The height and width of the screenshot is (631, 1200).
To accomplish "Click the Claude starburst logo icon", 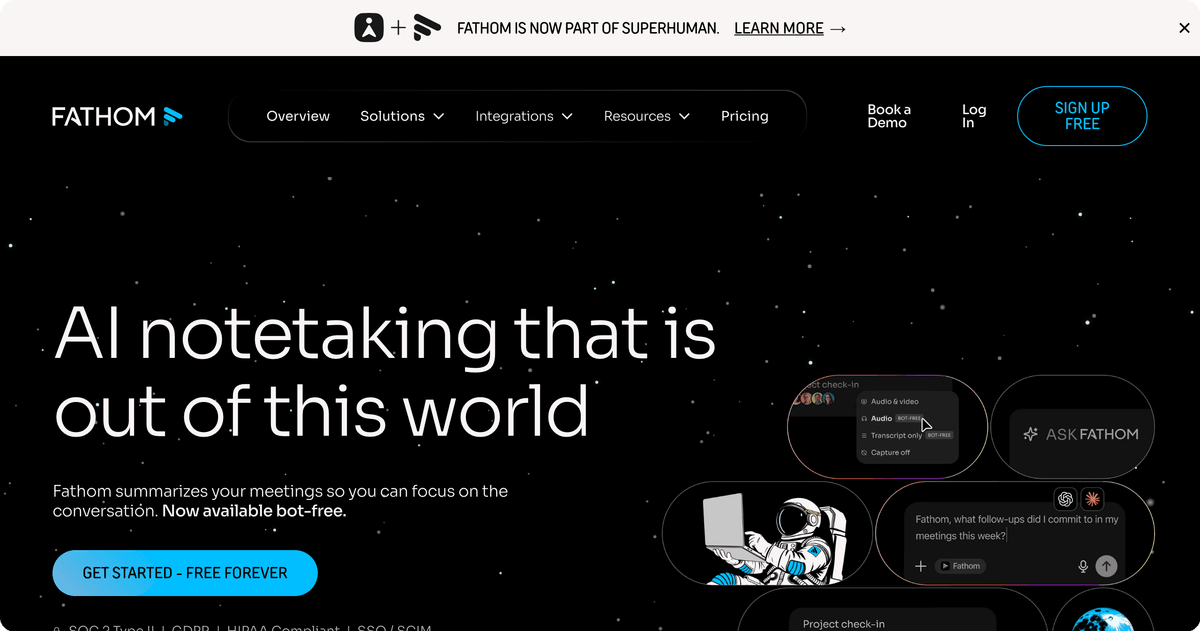I will point(1092,498).
